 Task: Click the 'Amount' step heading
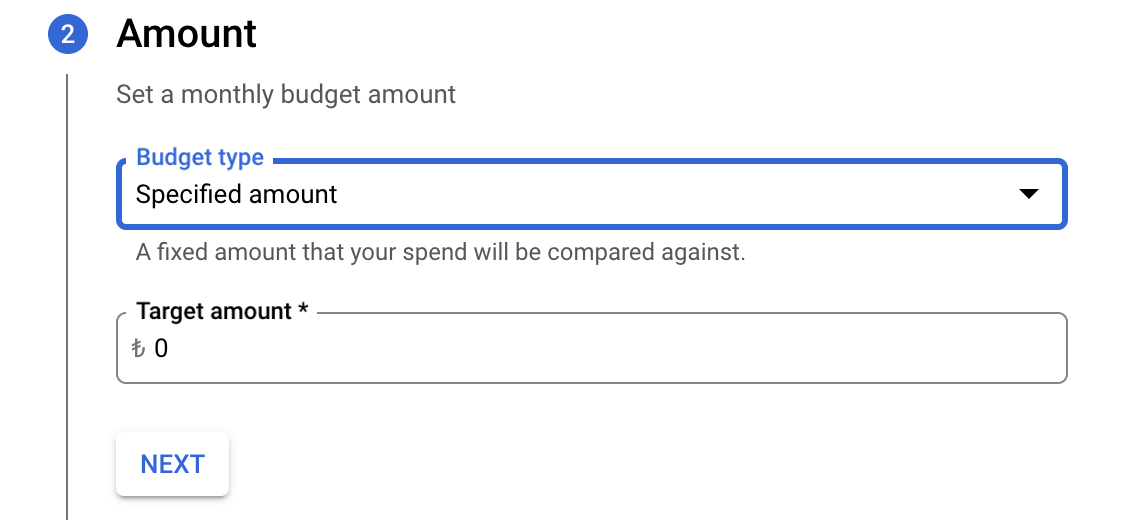tap(187, 33)
